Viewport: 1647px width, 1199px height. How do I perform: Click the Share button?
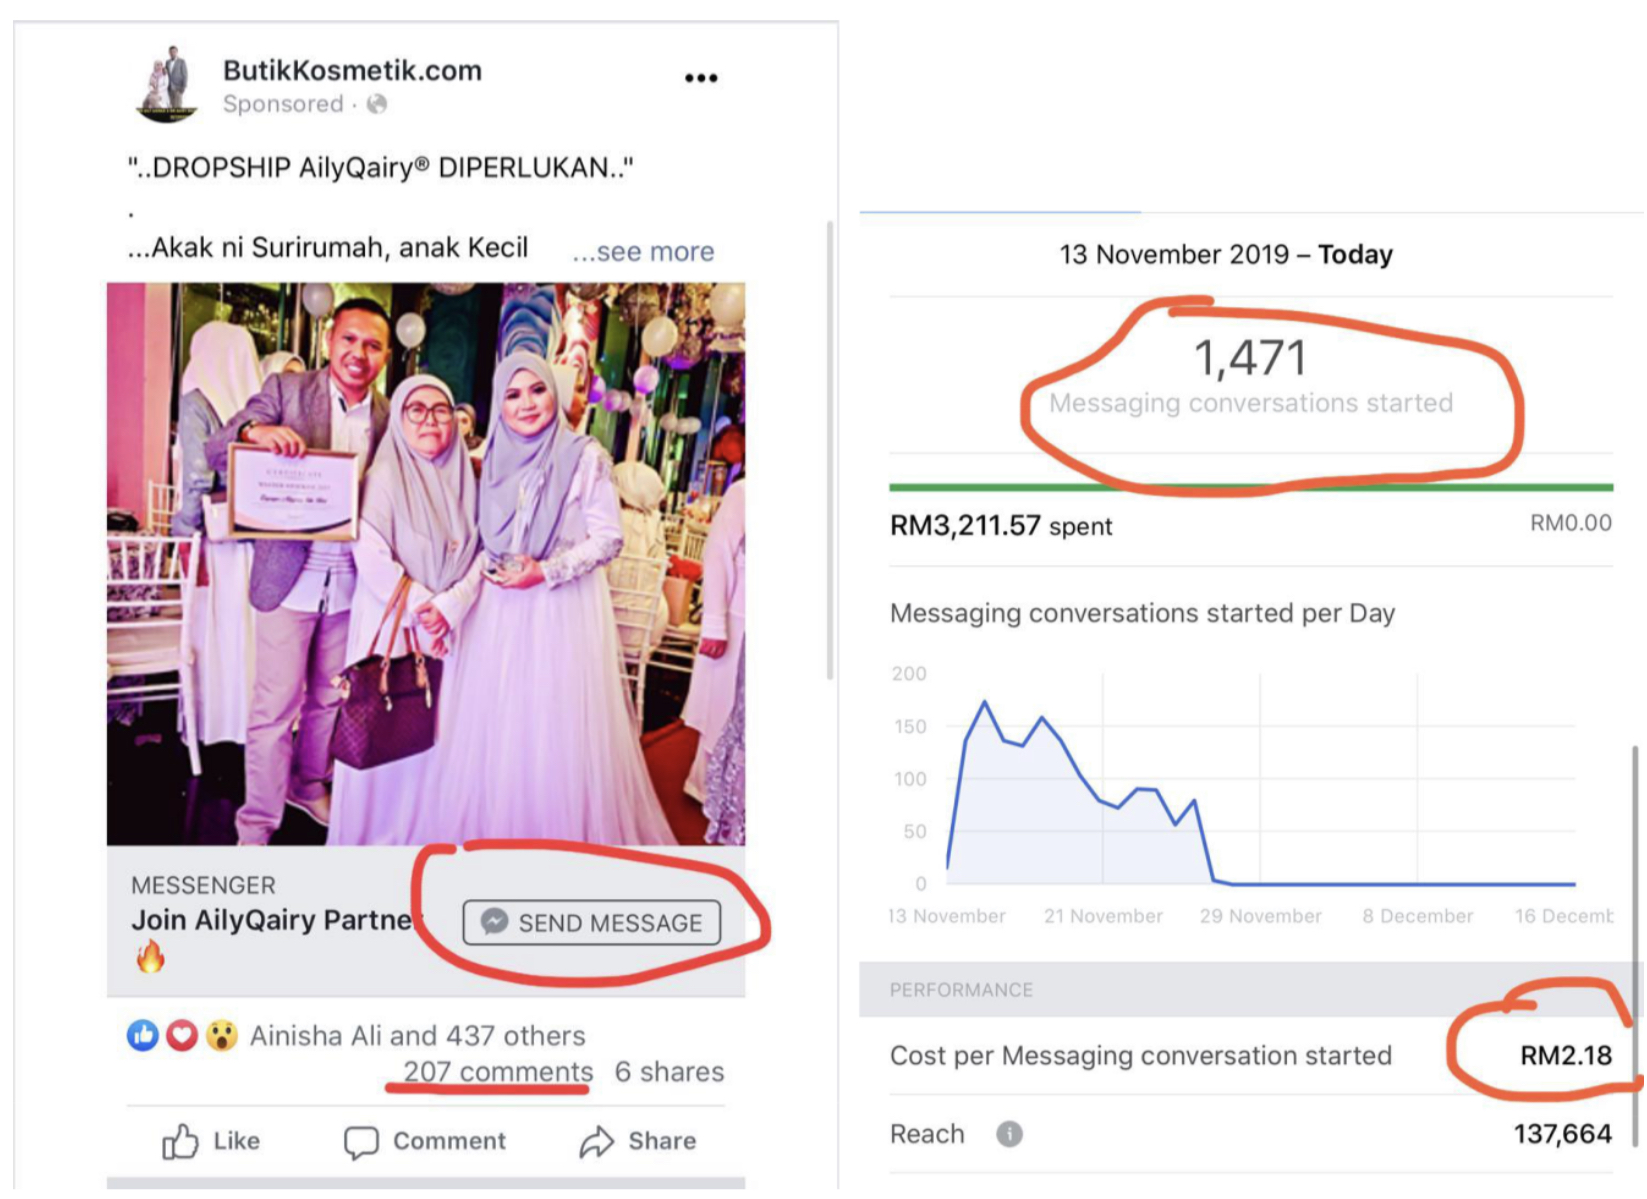pos(638,1141)
